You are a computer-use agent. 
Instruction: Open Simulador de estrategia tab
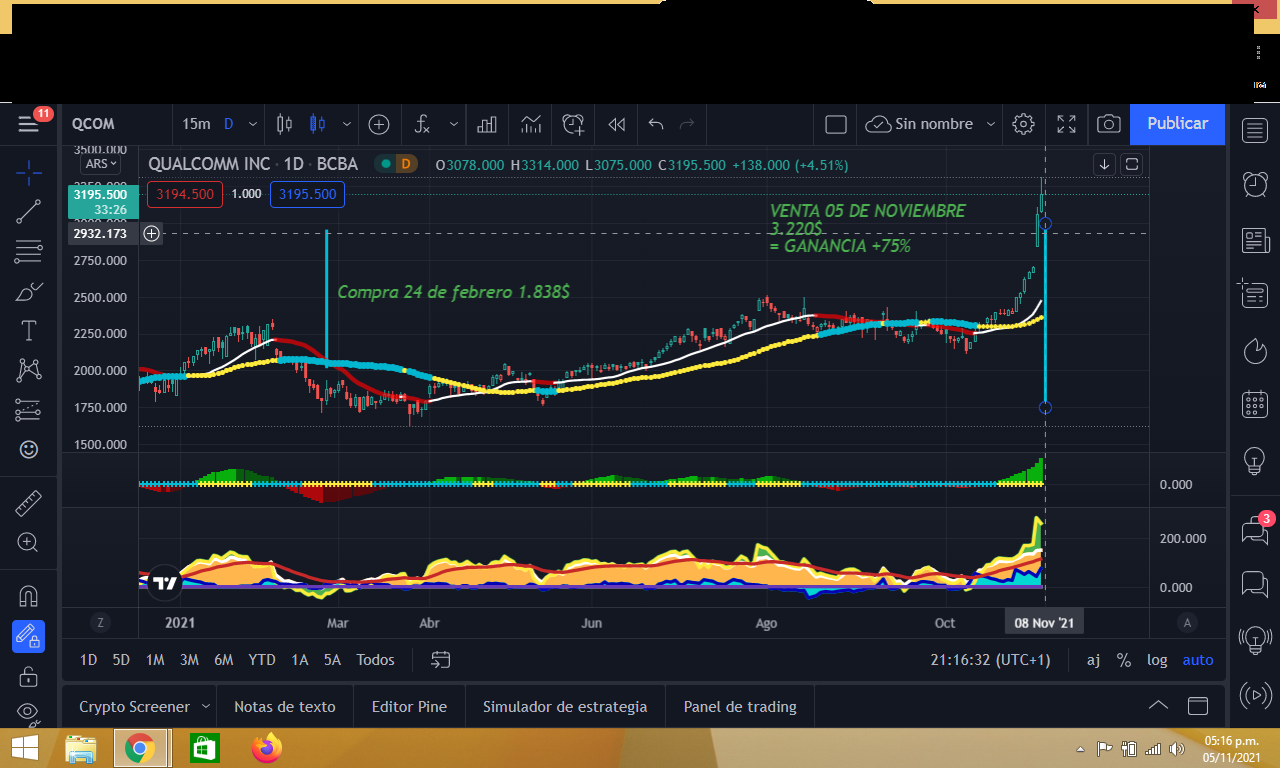point(565,706)
